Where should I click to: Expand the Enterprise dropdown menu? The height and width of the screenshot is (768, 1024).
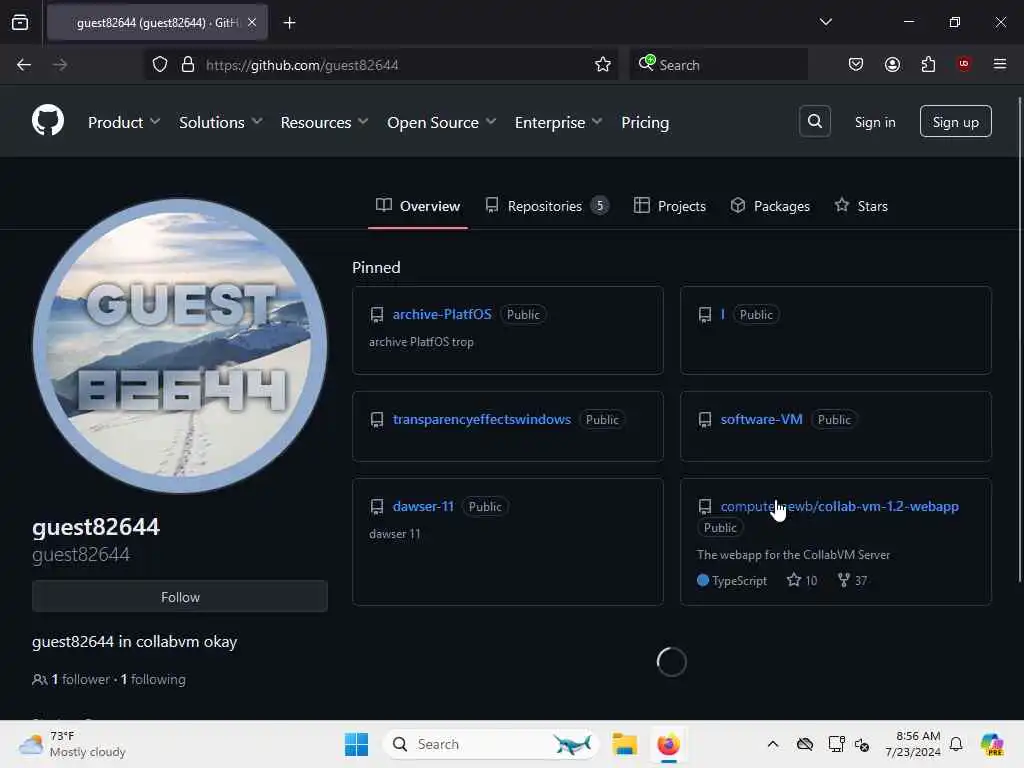pyautogui.click(x=558, y=122)
